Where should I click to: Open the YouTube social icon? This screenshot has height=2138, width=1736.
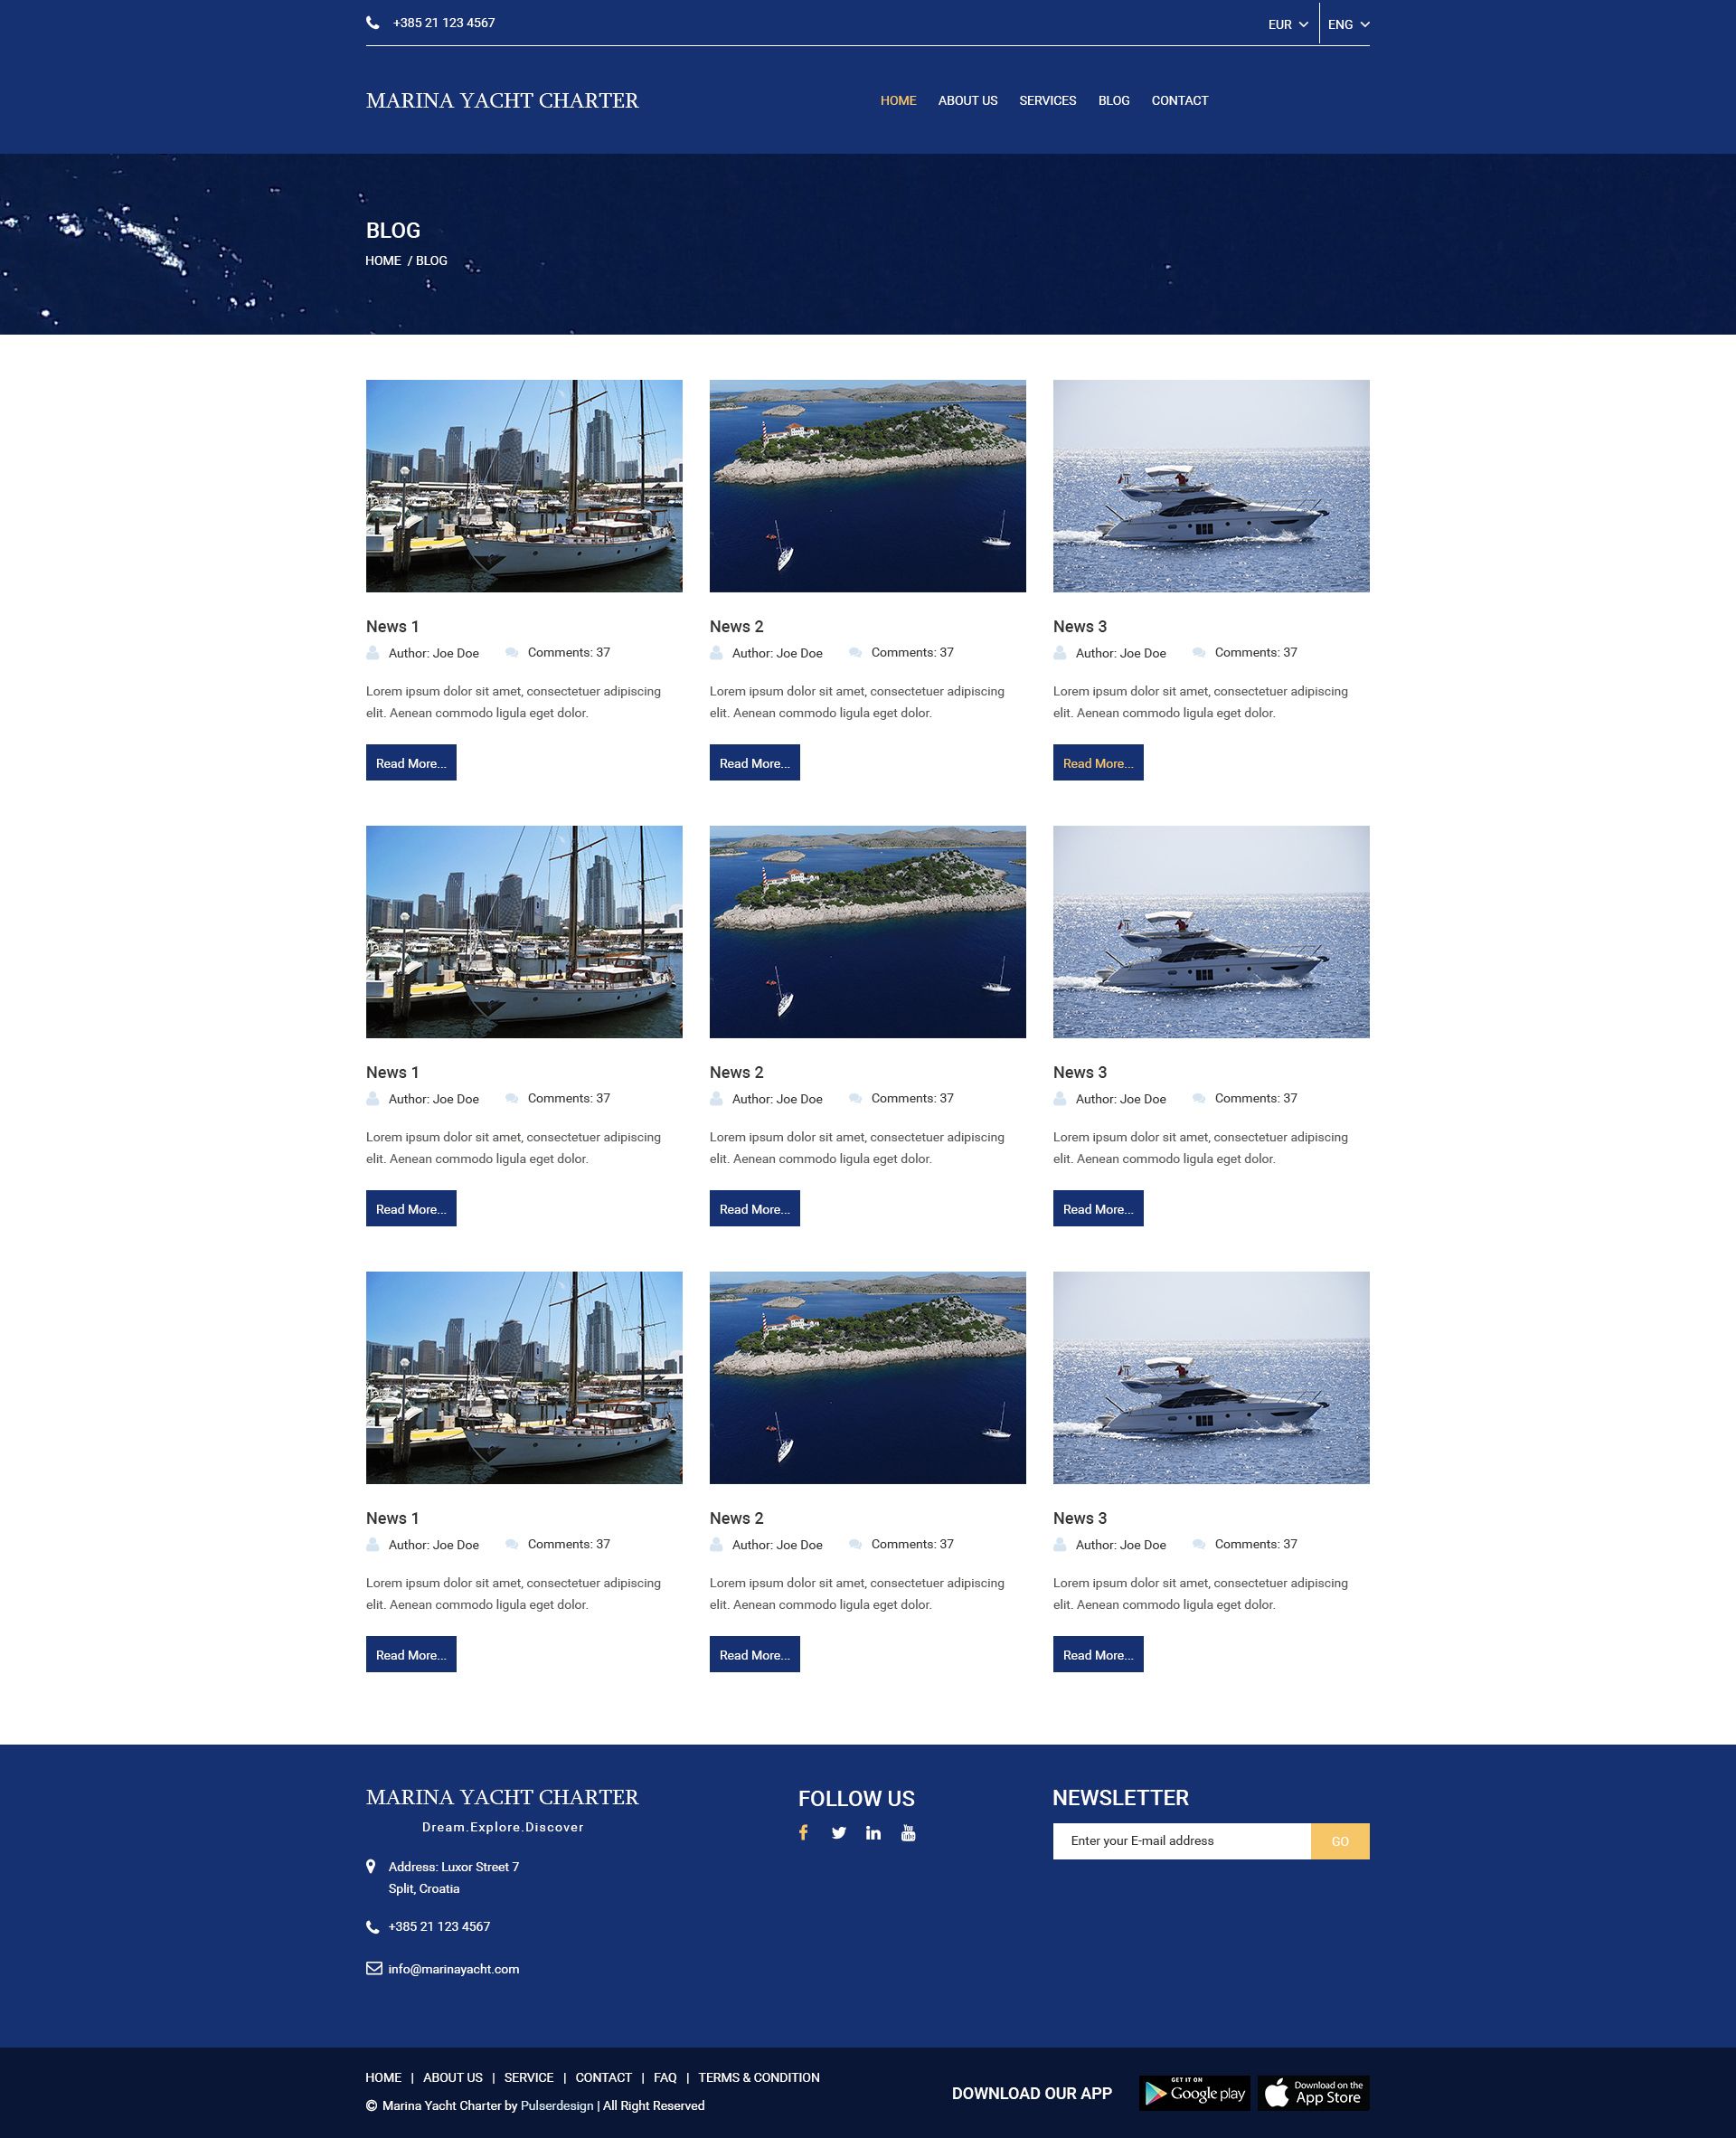(908, 1832)
